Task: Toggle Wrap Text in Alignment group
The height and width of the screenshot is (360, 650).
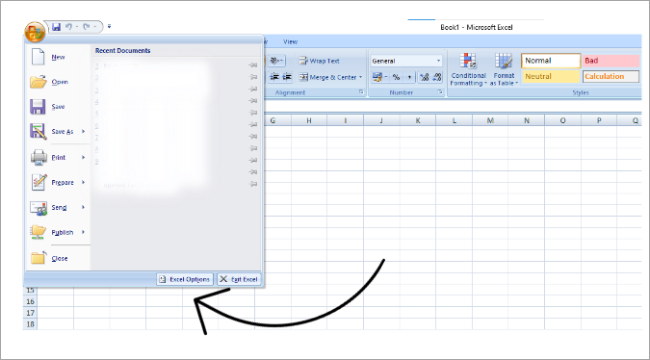Action: tap(319, 61)
